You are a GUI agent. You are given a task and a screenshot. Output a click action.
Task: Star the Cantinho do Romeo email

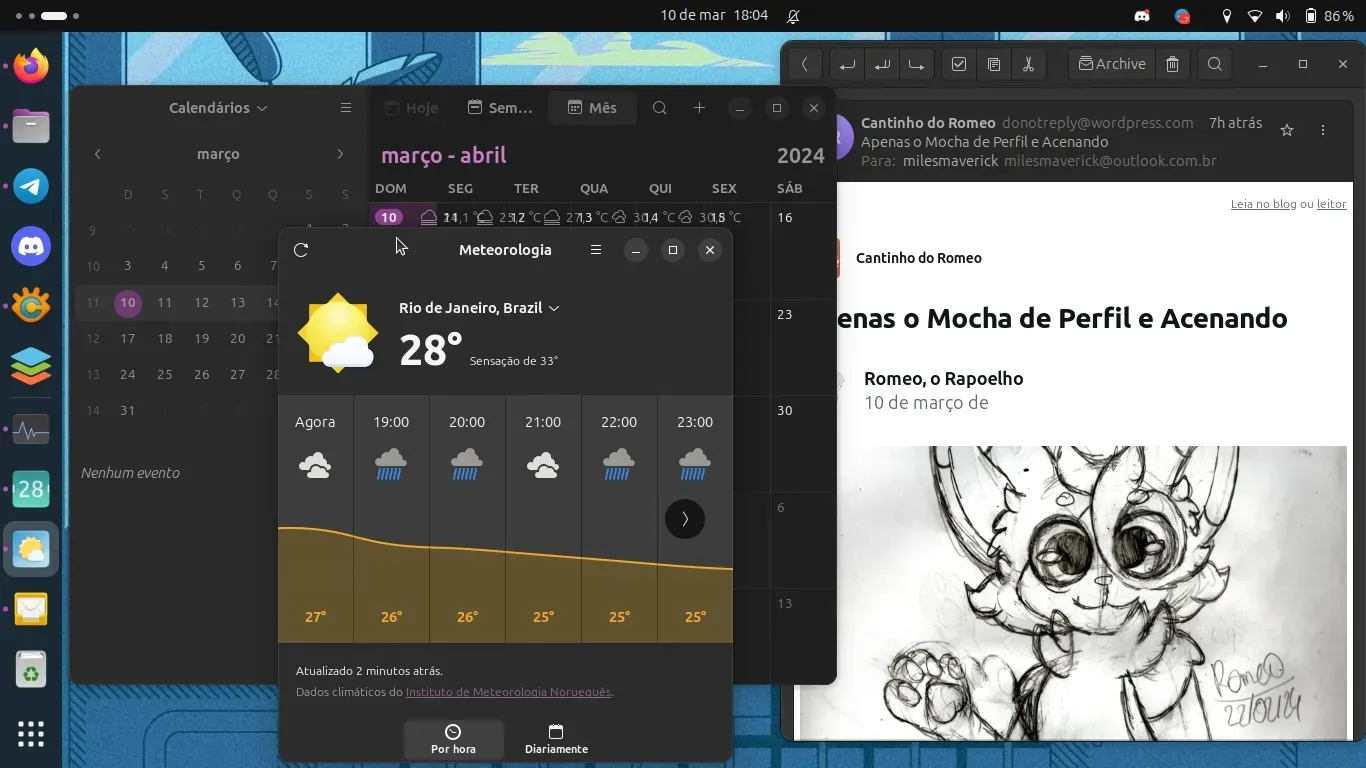coord(1287,130)
